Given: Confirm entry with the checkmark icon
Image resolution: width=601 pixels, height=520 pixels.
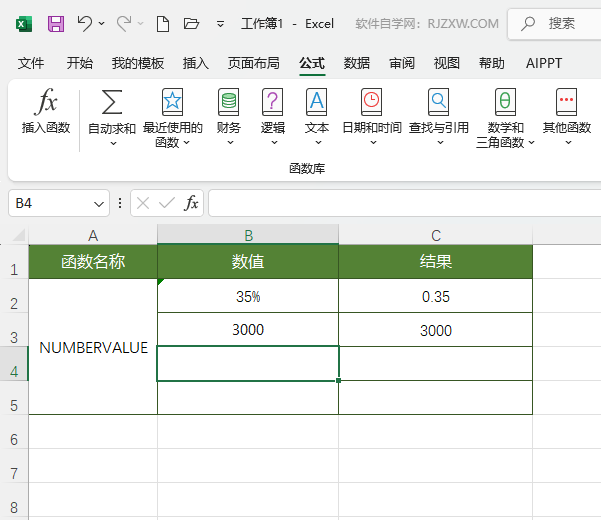Looking at the screenshot, I should (167, 203).
